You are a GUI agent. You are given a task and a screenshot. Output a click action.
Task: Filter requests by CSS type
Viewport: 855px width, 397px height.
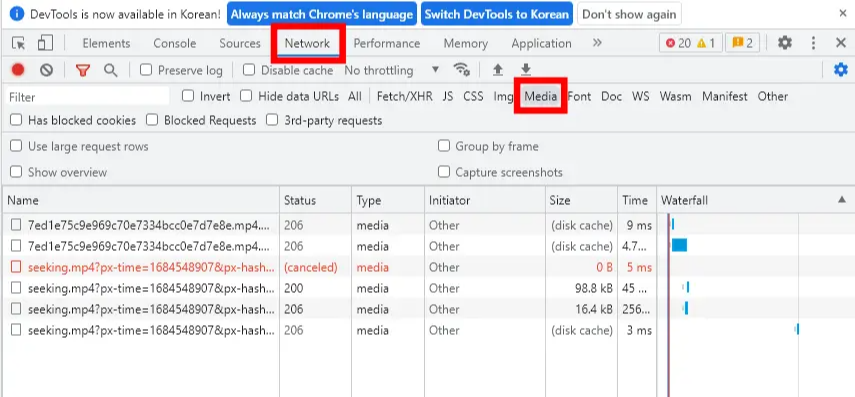[473, 97]
